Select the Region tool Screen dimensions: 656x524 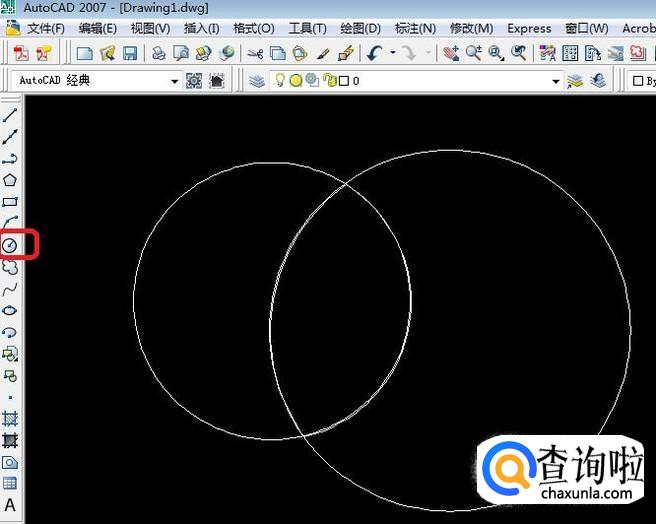[x=10, y=462]
